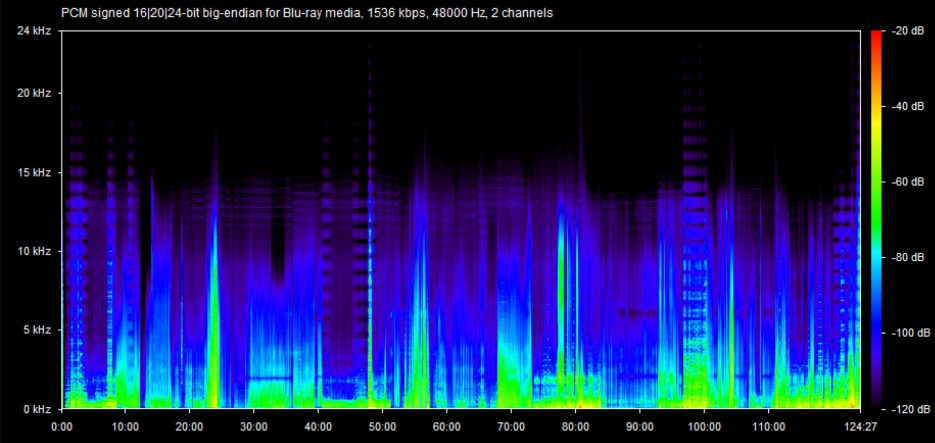Click inside the spectrogram plot area
The height and width of the screenshot is (443, 935).
(461, 219)
